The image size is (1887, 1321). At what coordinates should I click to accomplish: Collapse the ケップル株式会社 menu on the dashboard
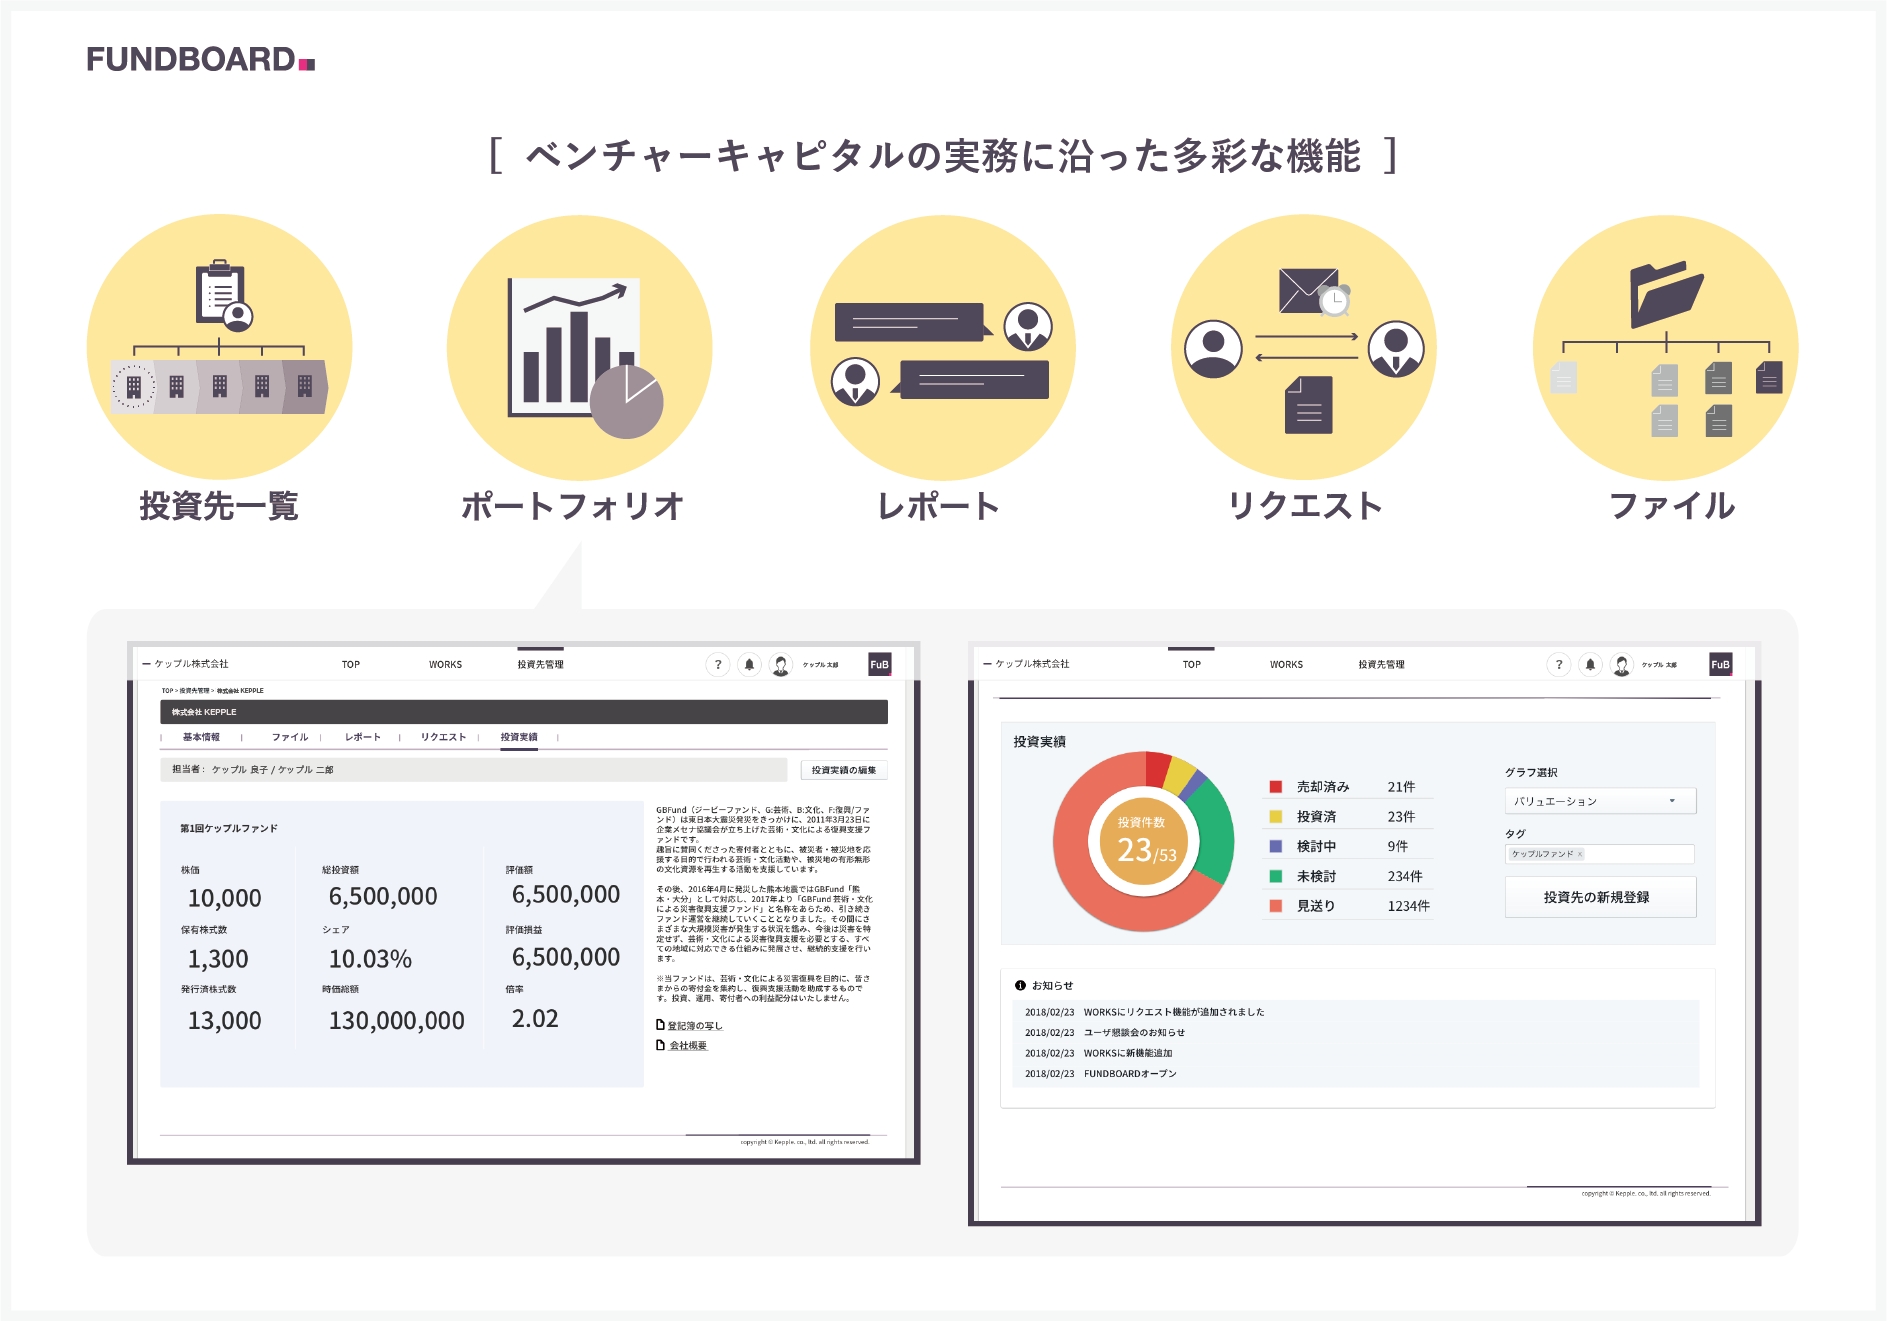pos(987,664)
